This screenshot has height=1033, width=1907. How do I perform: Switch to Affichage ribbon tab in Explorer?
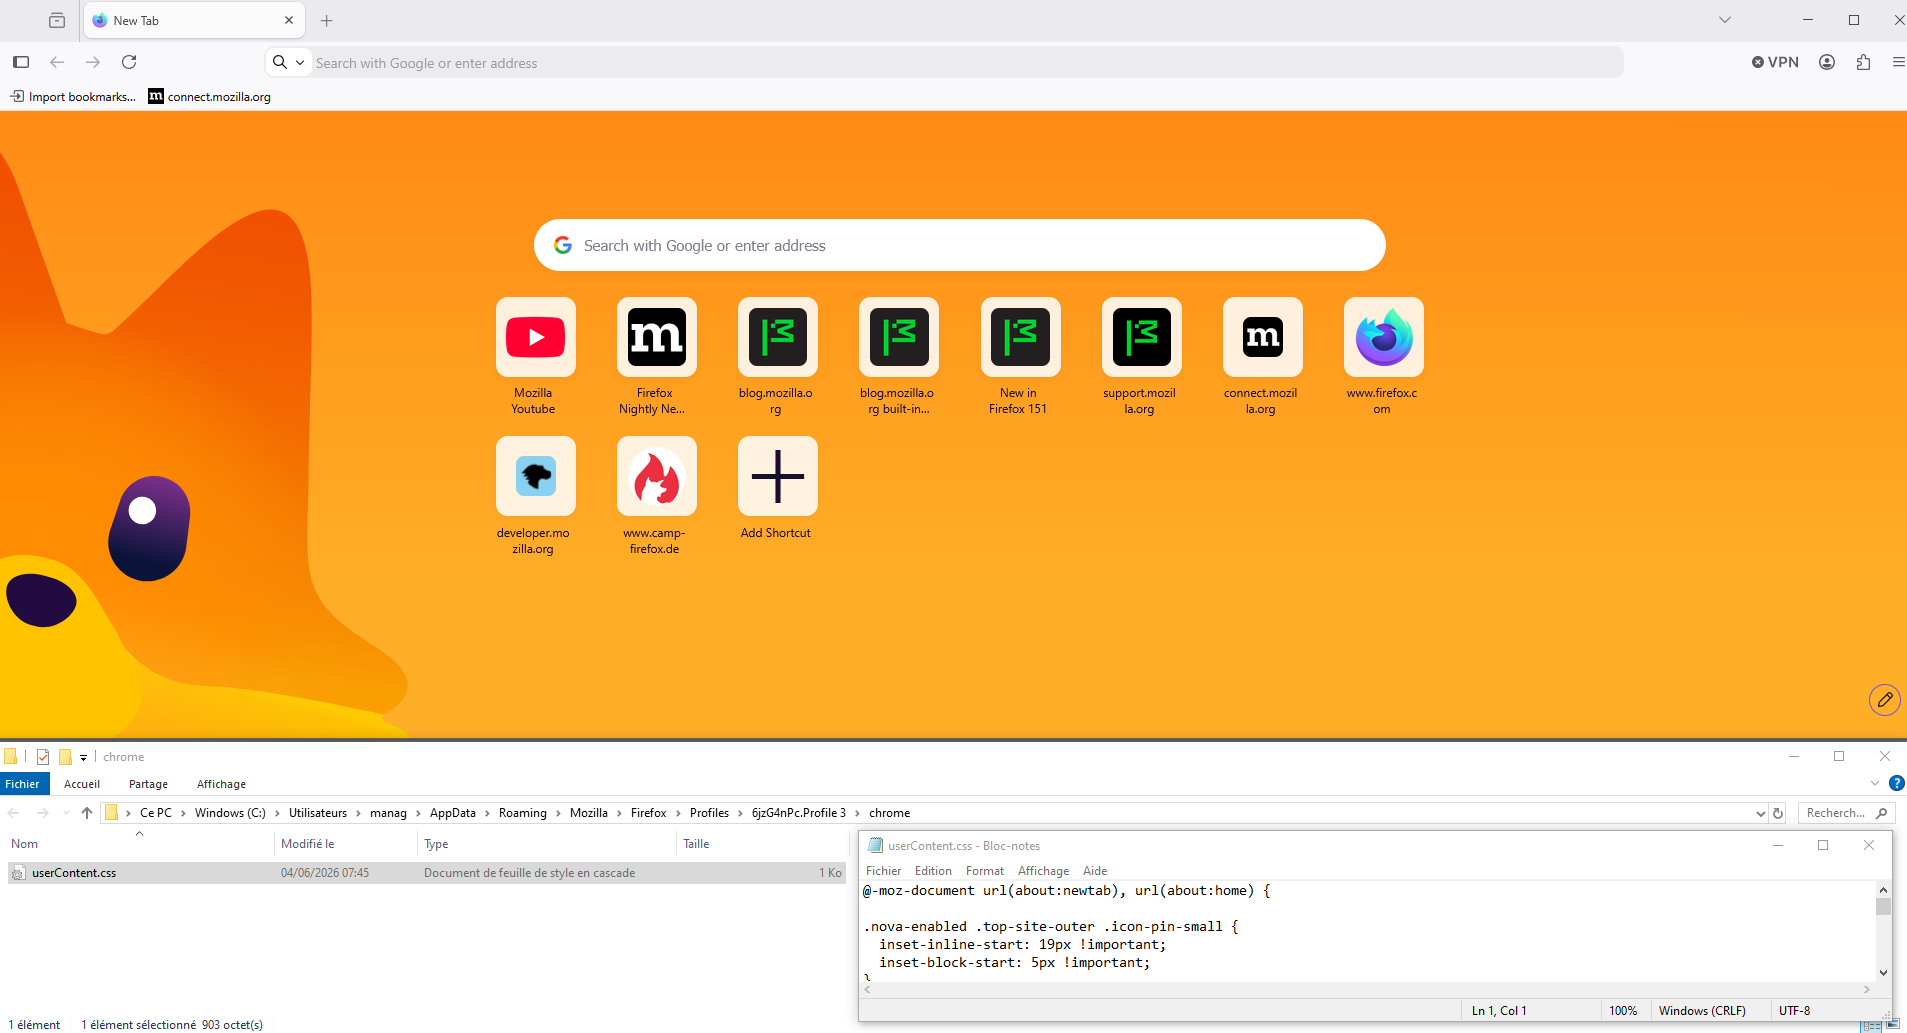pyautogui.click(x=221, y=784)
